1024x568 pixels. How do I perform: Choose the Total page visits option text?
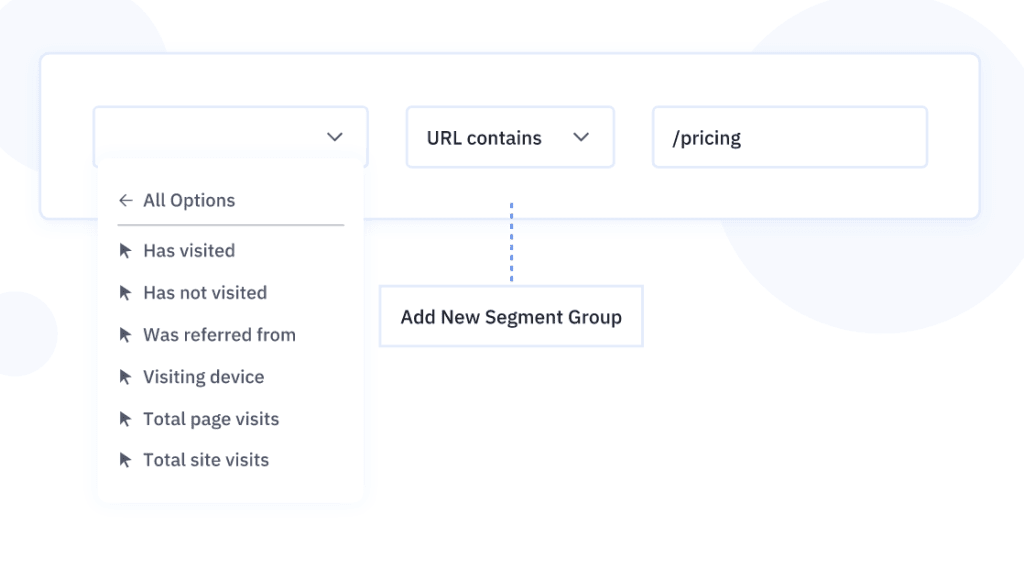point(211,419)
